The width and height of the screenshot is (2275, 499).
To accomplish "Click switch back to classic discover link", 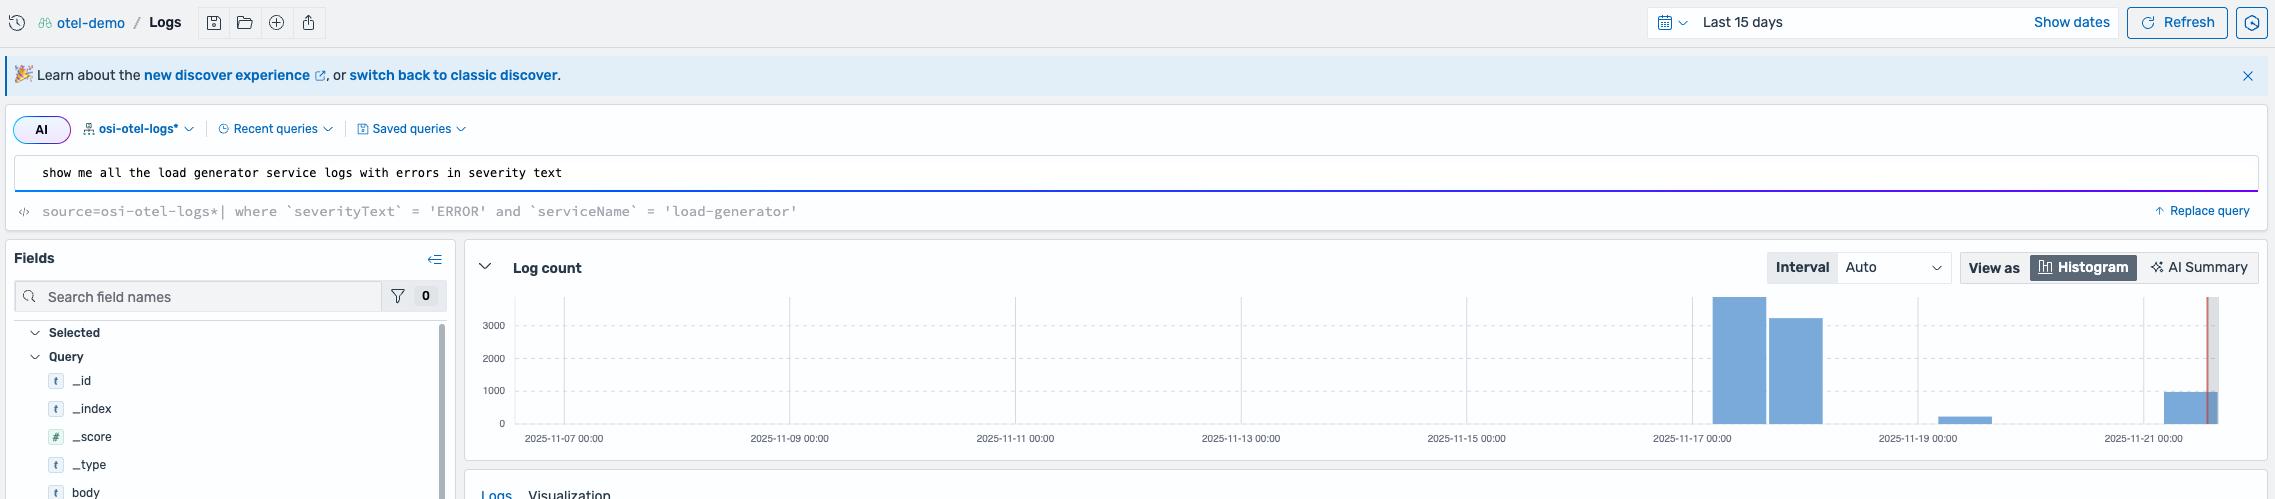I will pyautogui.click(x=454, y=75).
